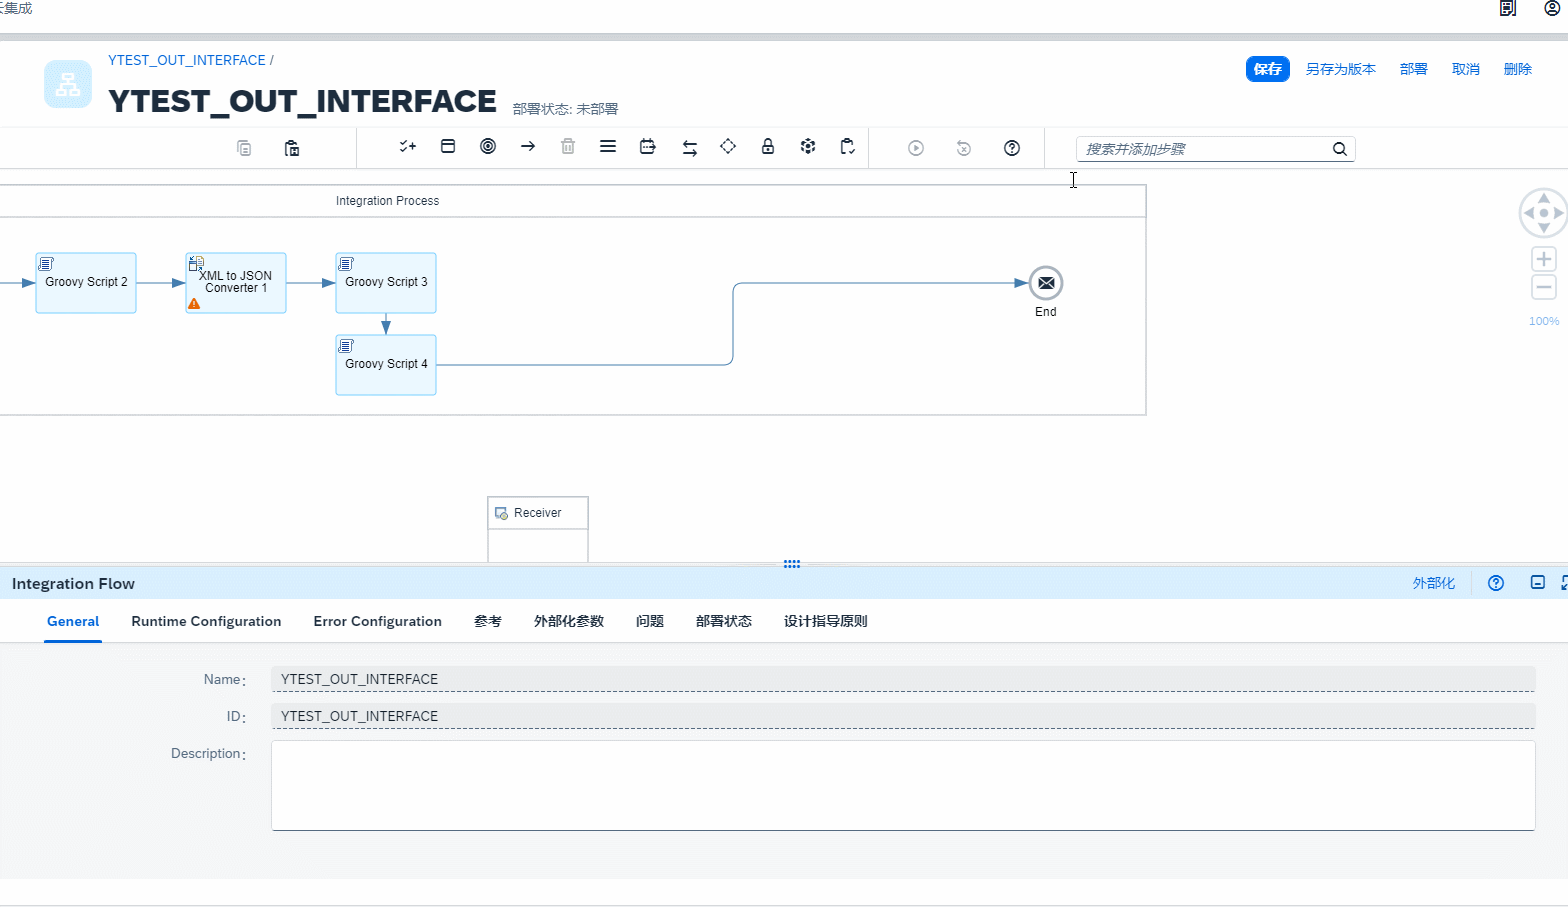Select the Groovy Script 4 step
This screenshot has width=1568, height=907.
(x=386, y=365)
